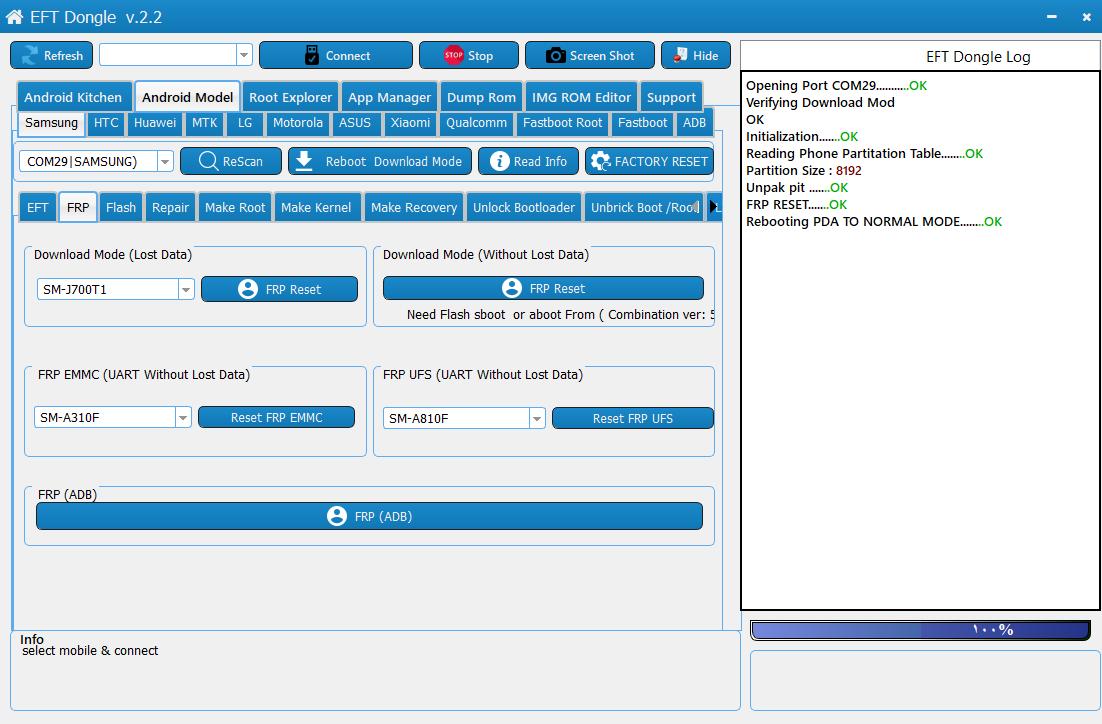Select the HTC brand tab
Image resolution: width=1102 pixels, height=724 pixels.
pyautogui.click(x=106, y=122)
